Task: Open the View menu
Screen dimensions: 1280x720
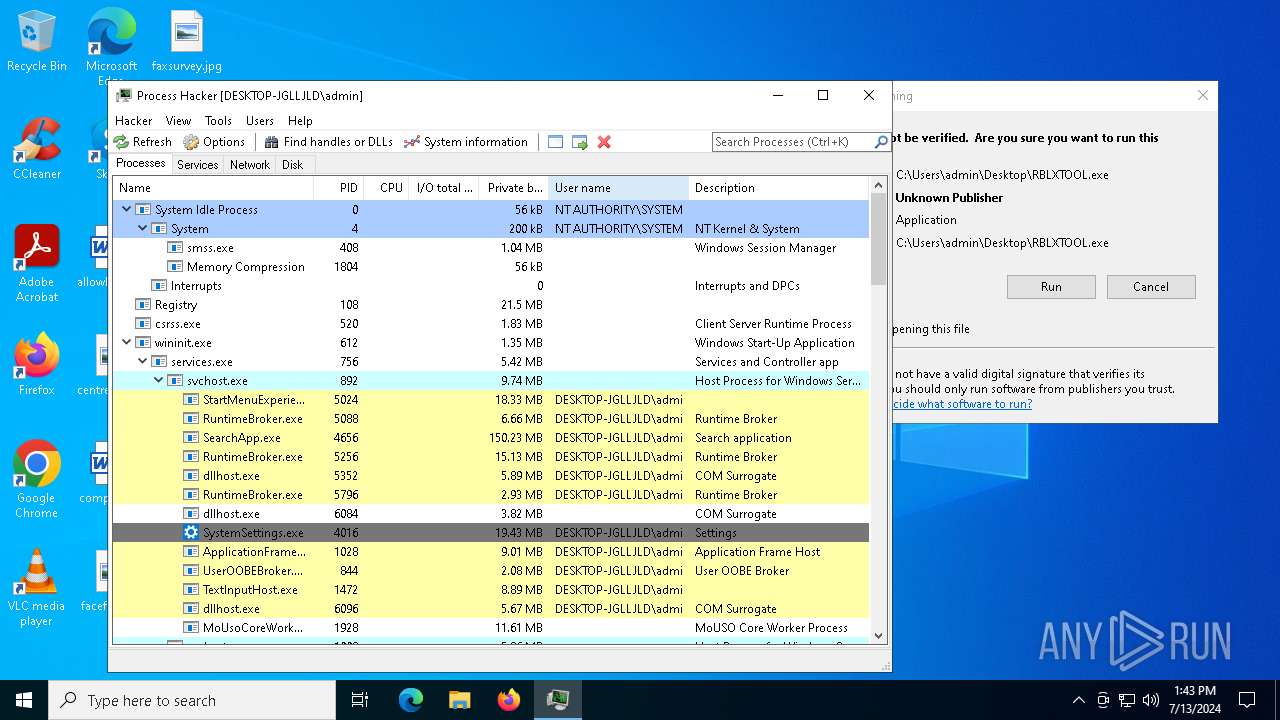Action: [179, 121]
